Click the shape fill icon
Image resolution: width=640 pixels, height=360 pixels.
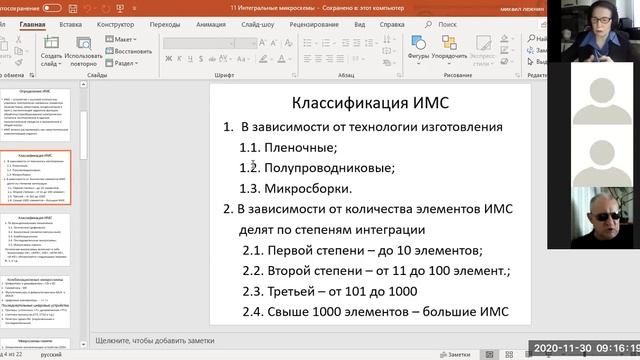(505, 39)
